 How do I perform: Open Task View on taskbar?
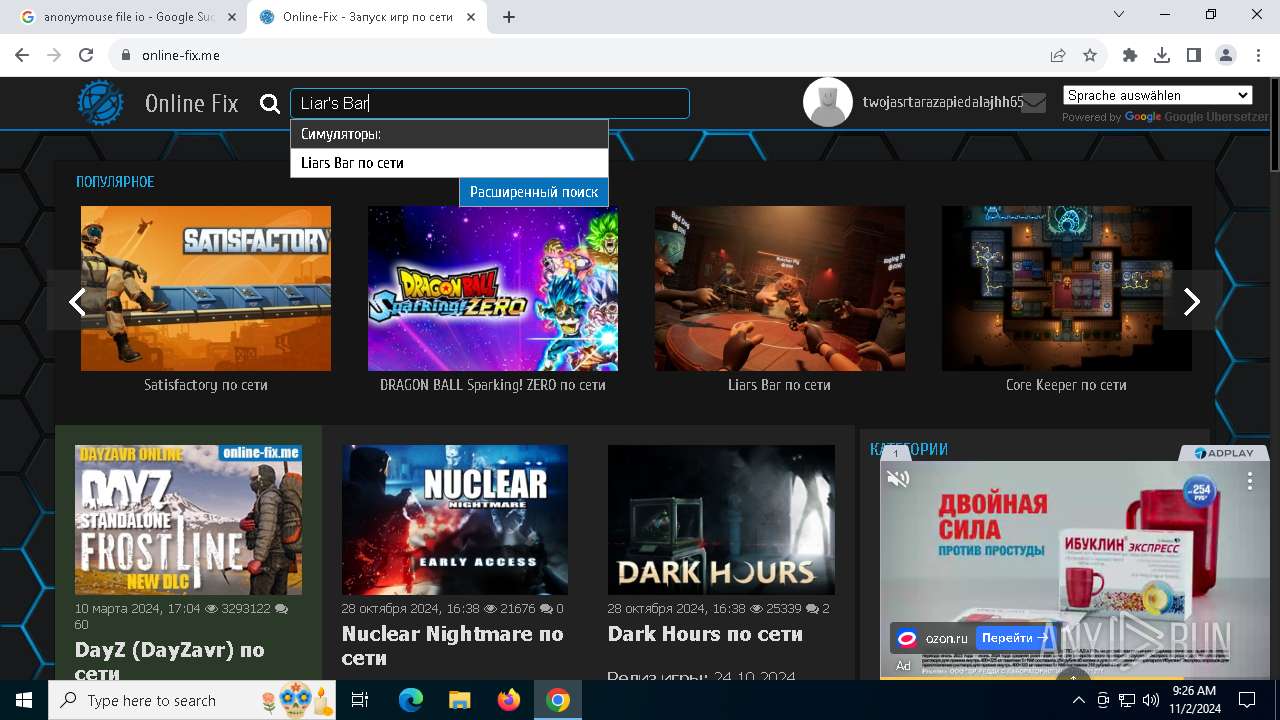(x=360, y=700)
